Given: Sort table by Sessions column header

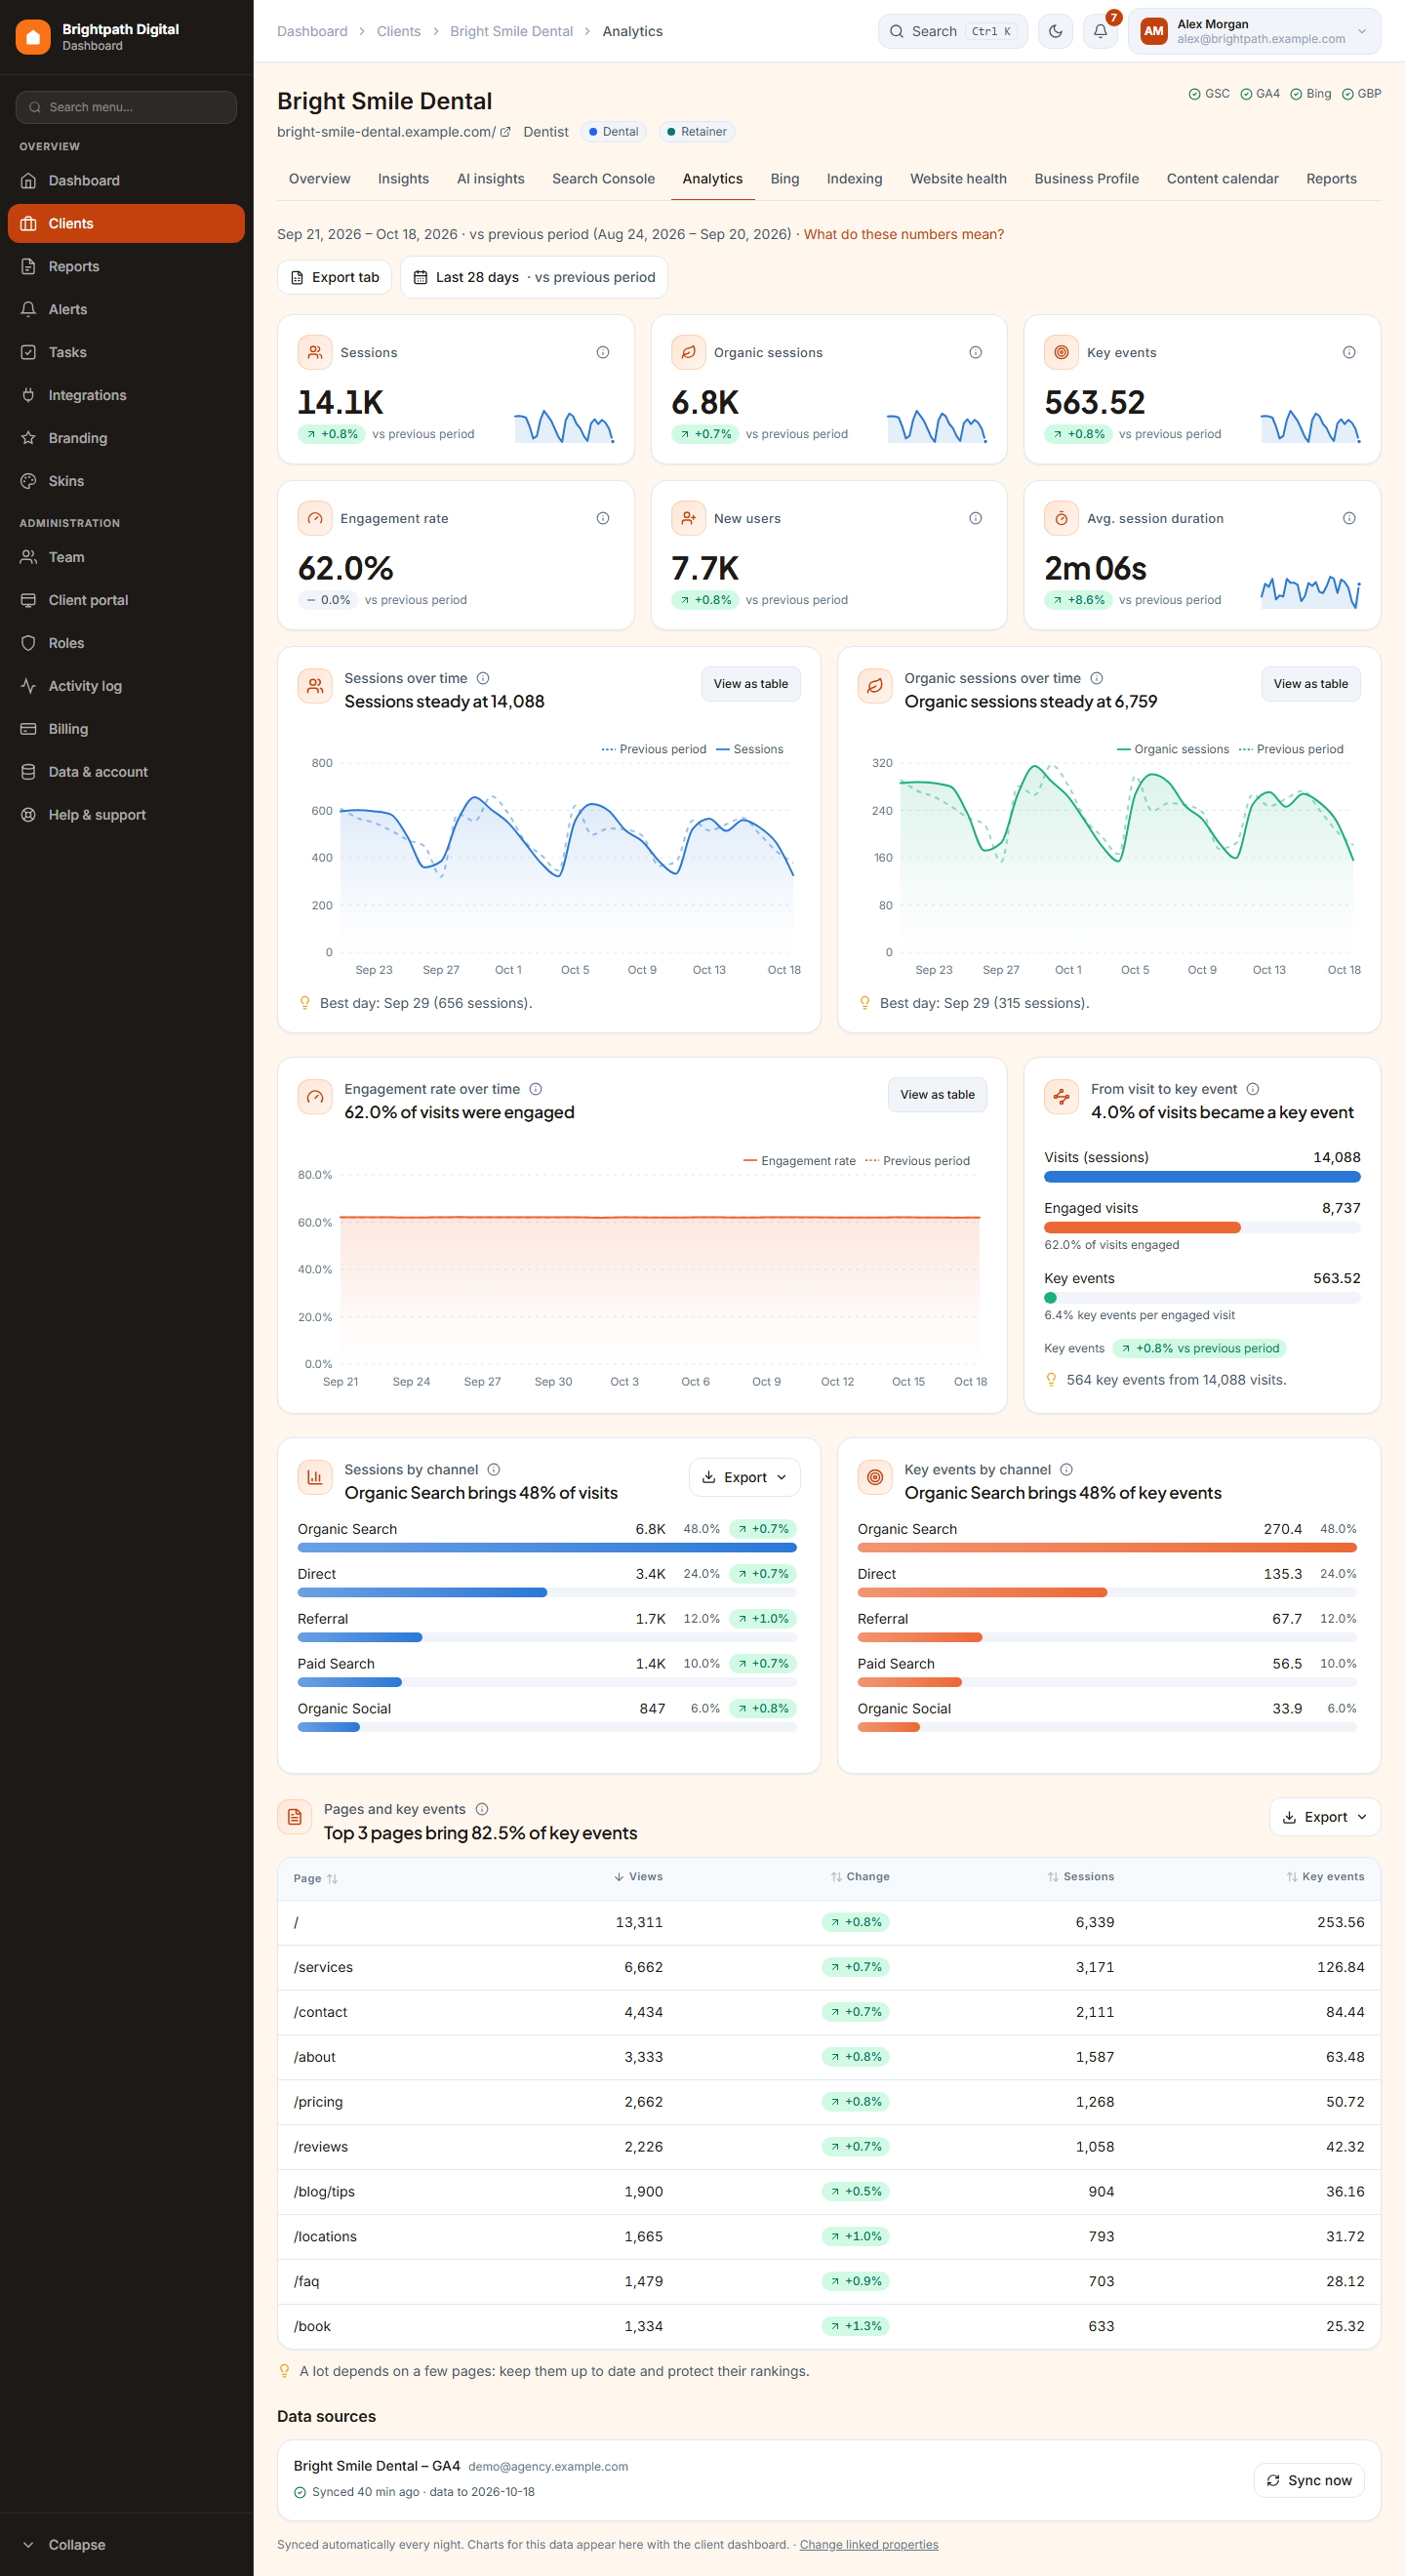Looking at the screenshot, I should (1080, 1877).
